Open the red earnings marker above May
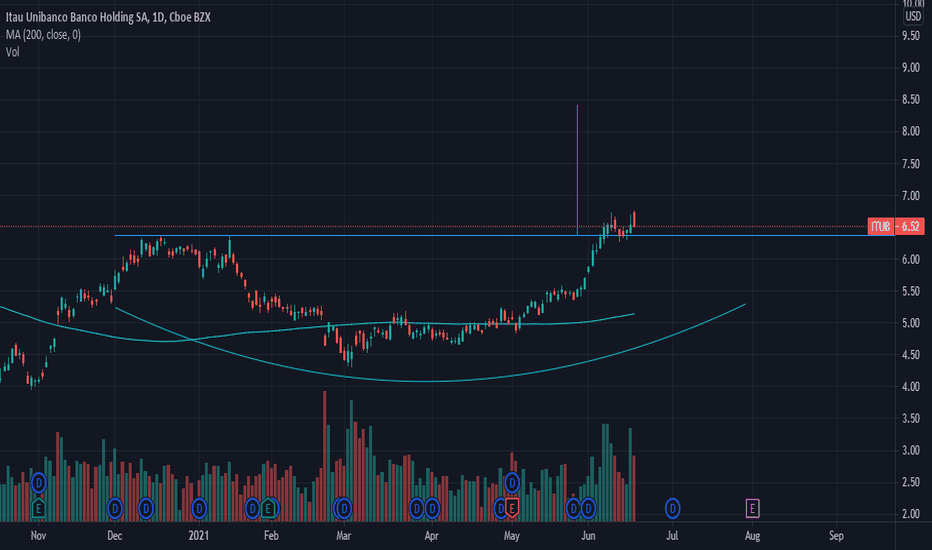Screen dimensions: 932x550 pyautogui.click(x=512, y=508)
